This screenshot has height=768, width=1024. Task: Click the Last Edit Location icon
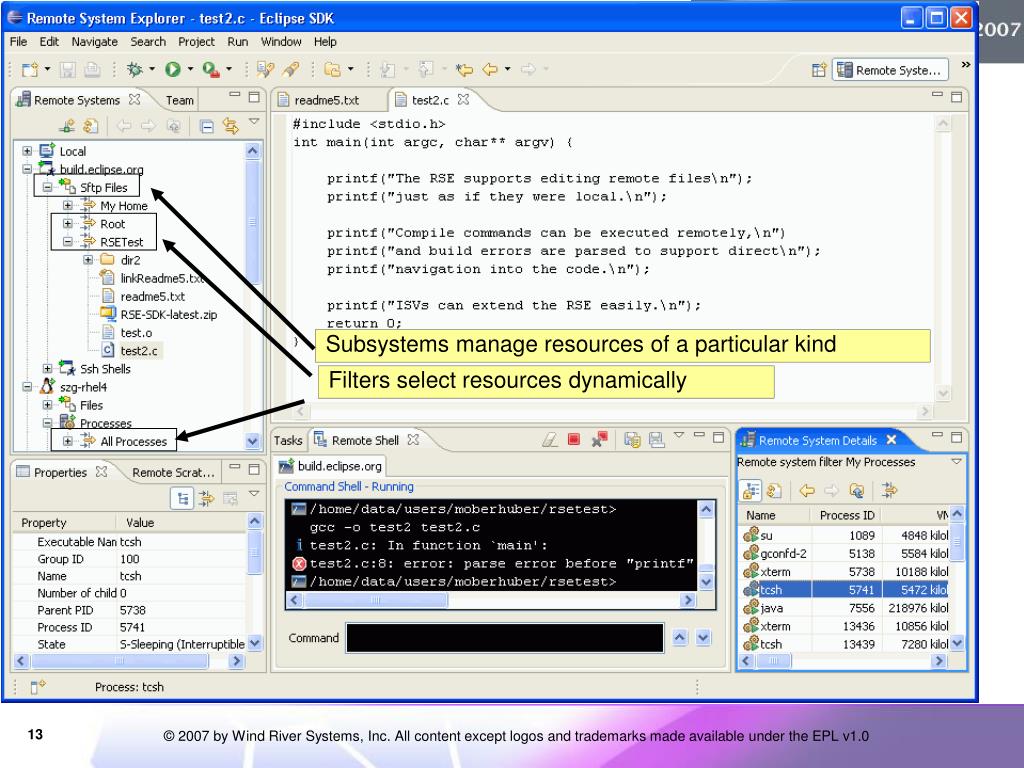click(464, 69)
